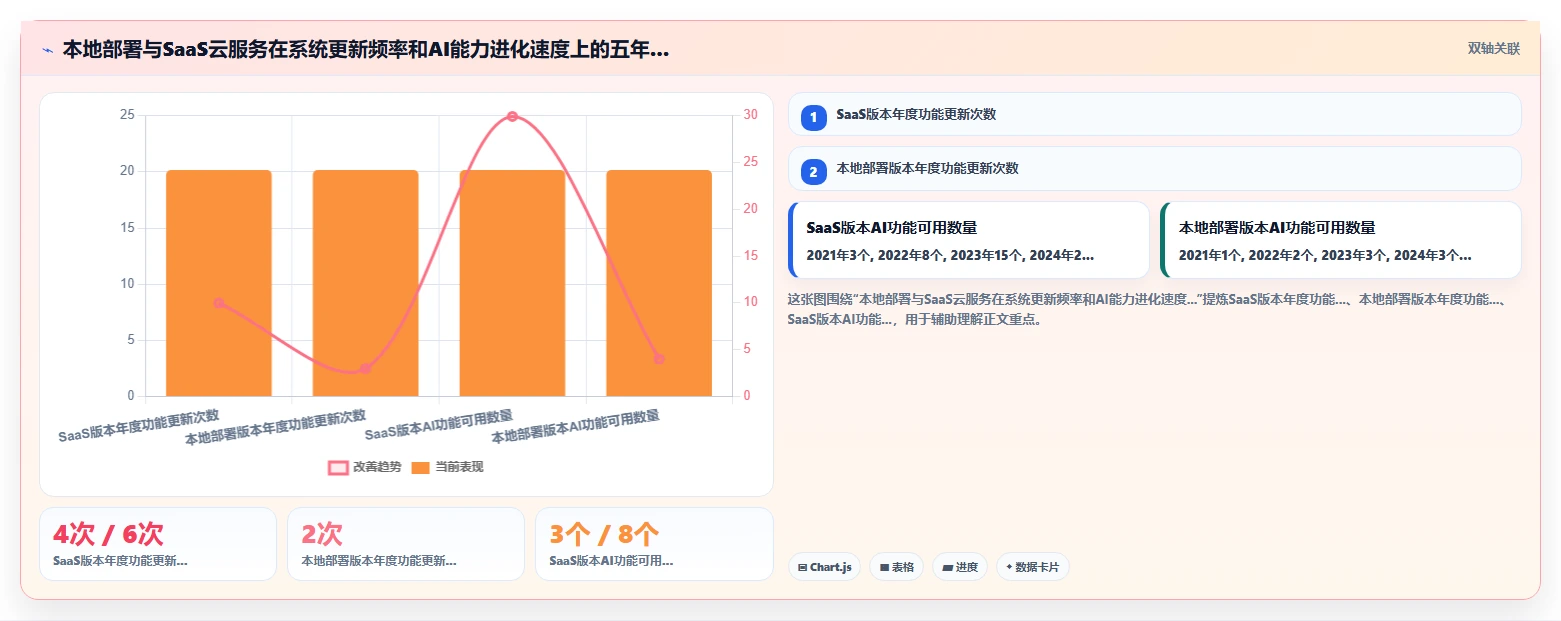Viewport: 1561px width, 621px height.
Task: Click the right axis value 30
Action: [751, 115]
